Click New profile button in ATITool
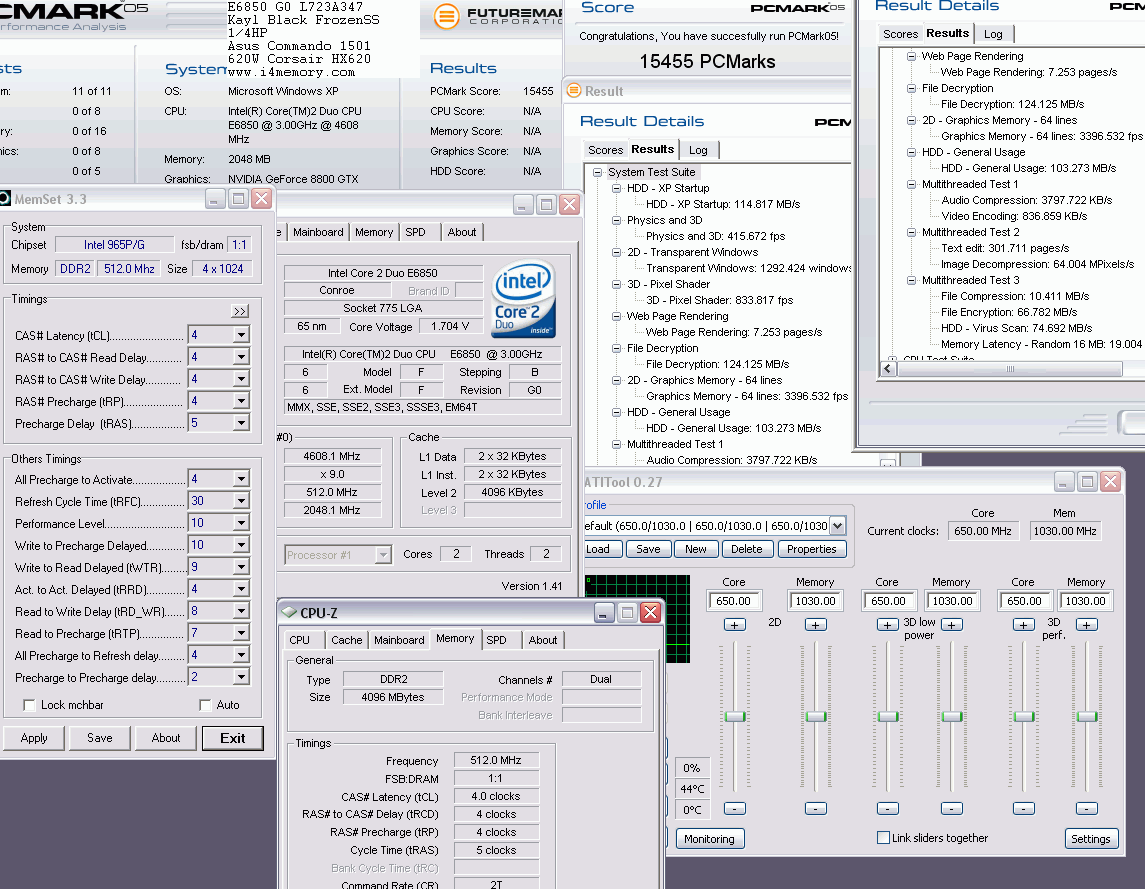This screenshot has height=889, width=1145. pos(695,549)
